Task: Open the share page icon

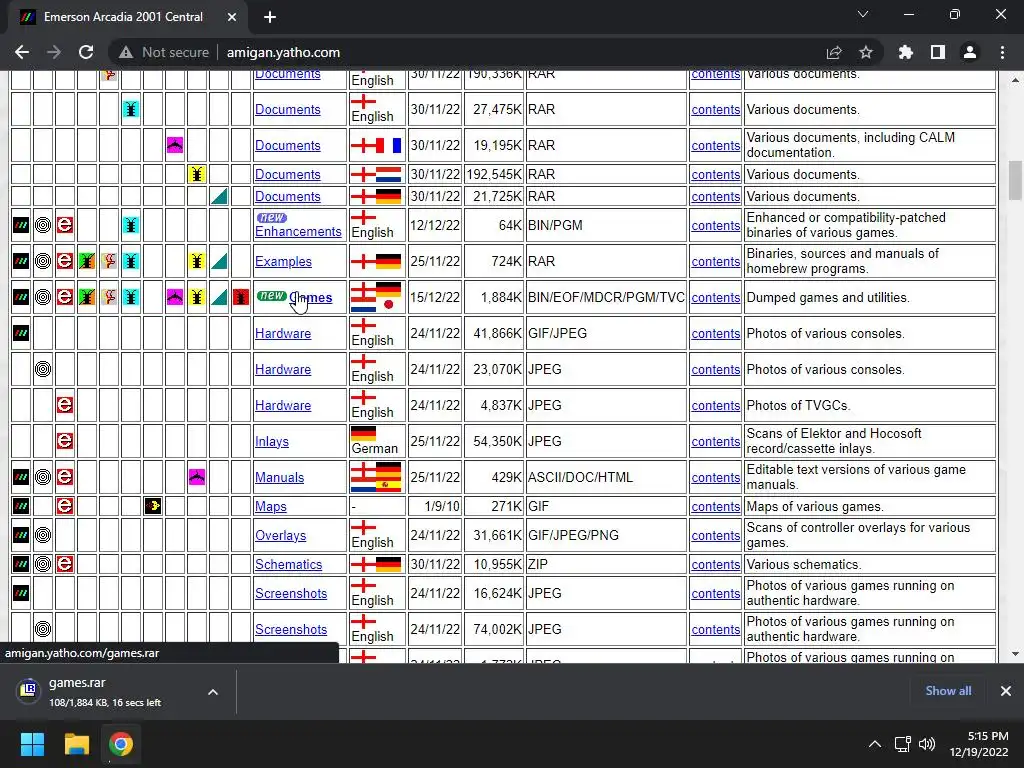Action: 834,52
